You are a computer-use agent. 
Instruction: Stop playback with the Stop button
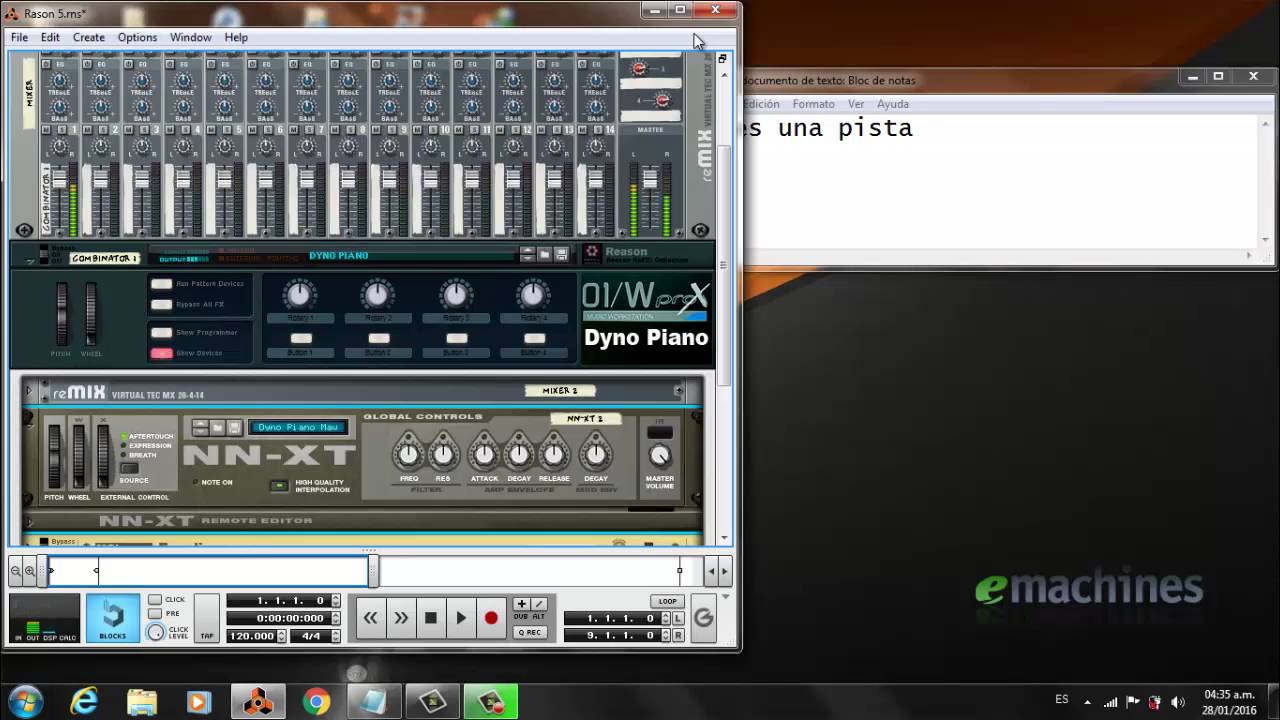coord(430,618)
